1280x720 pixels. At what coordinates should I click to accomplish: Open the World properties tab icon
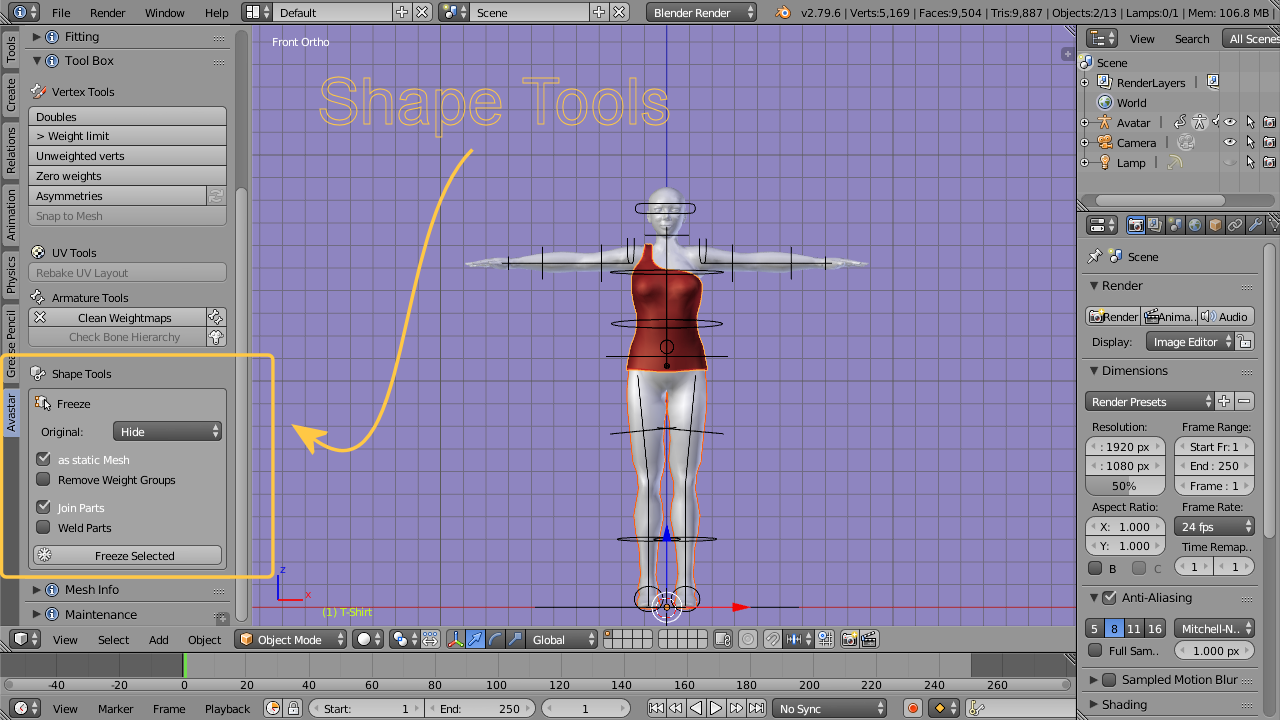pyautogui.click(x=1195, y=225)
